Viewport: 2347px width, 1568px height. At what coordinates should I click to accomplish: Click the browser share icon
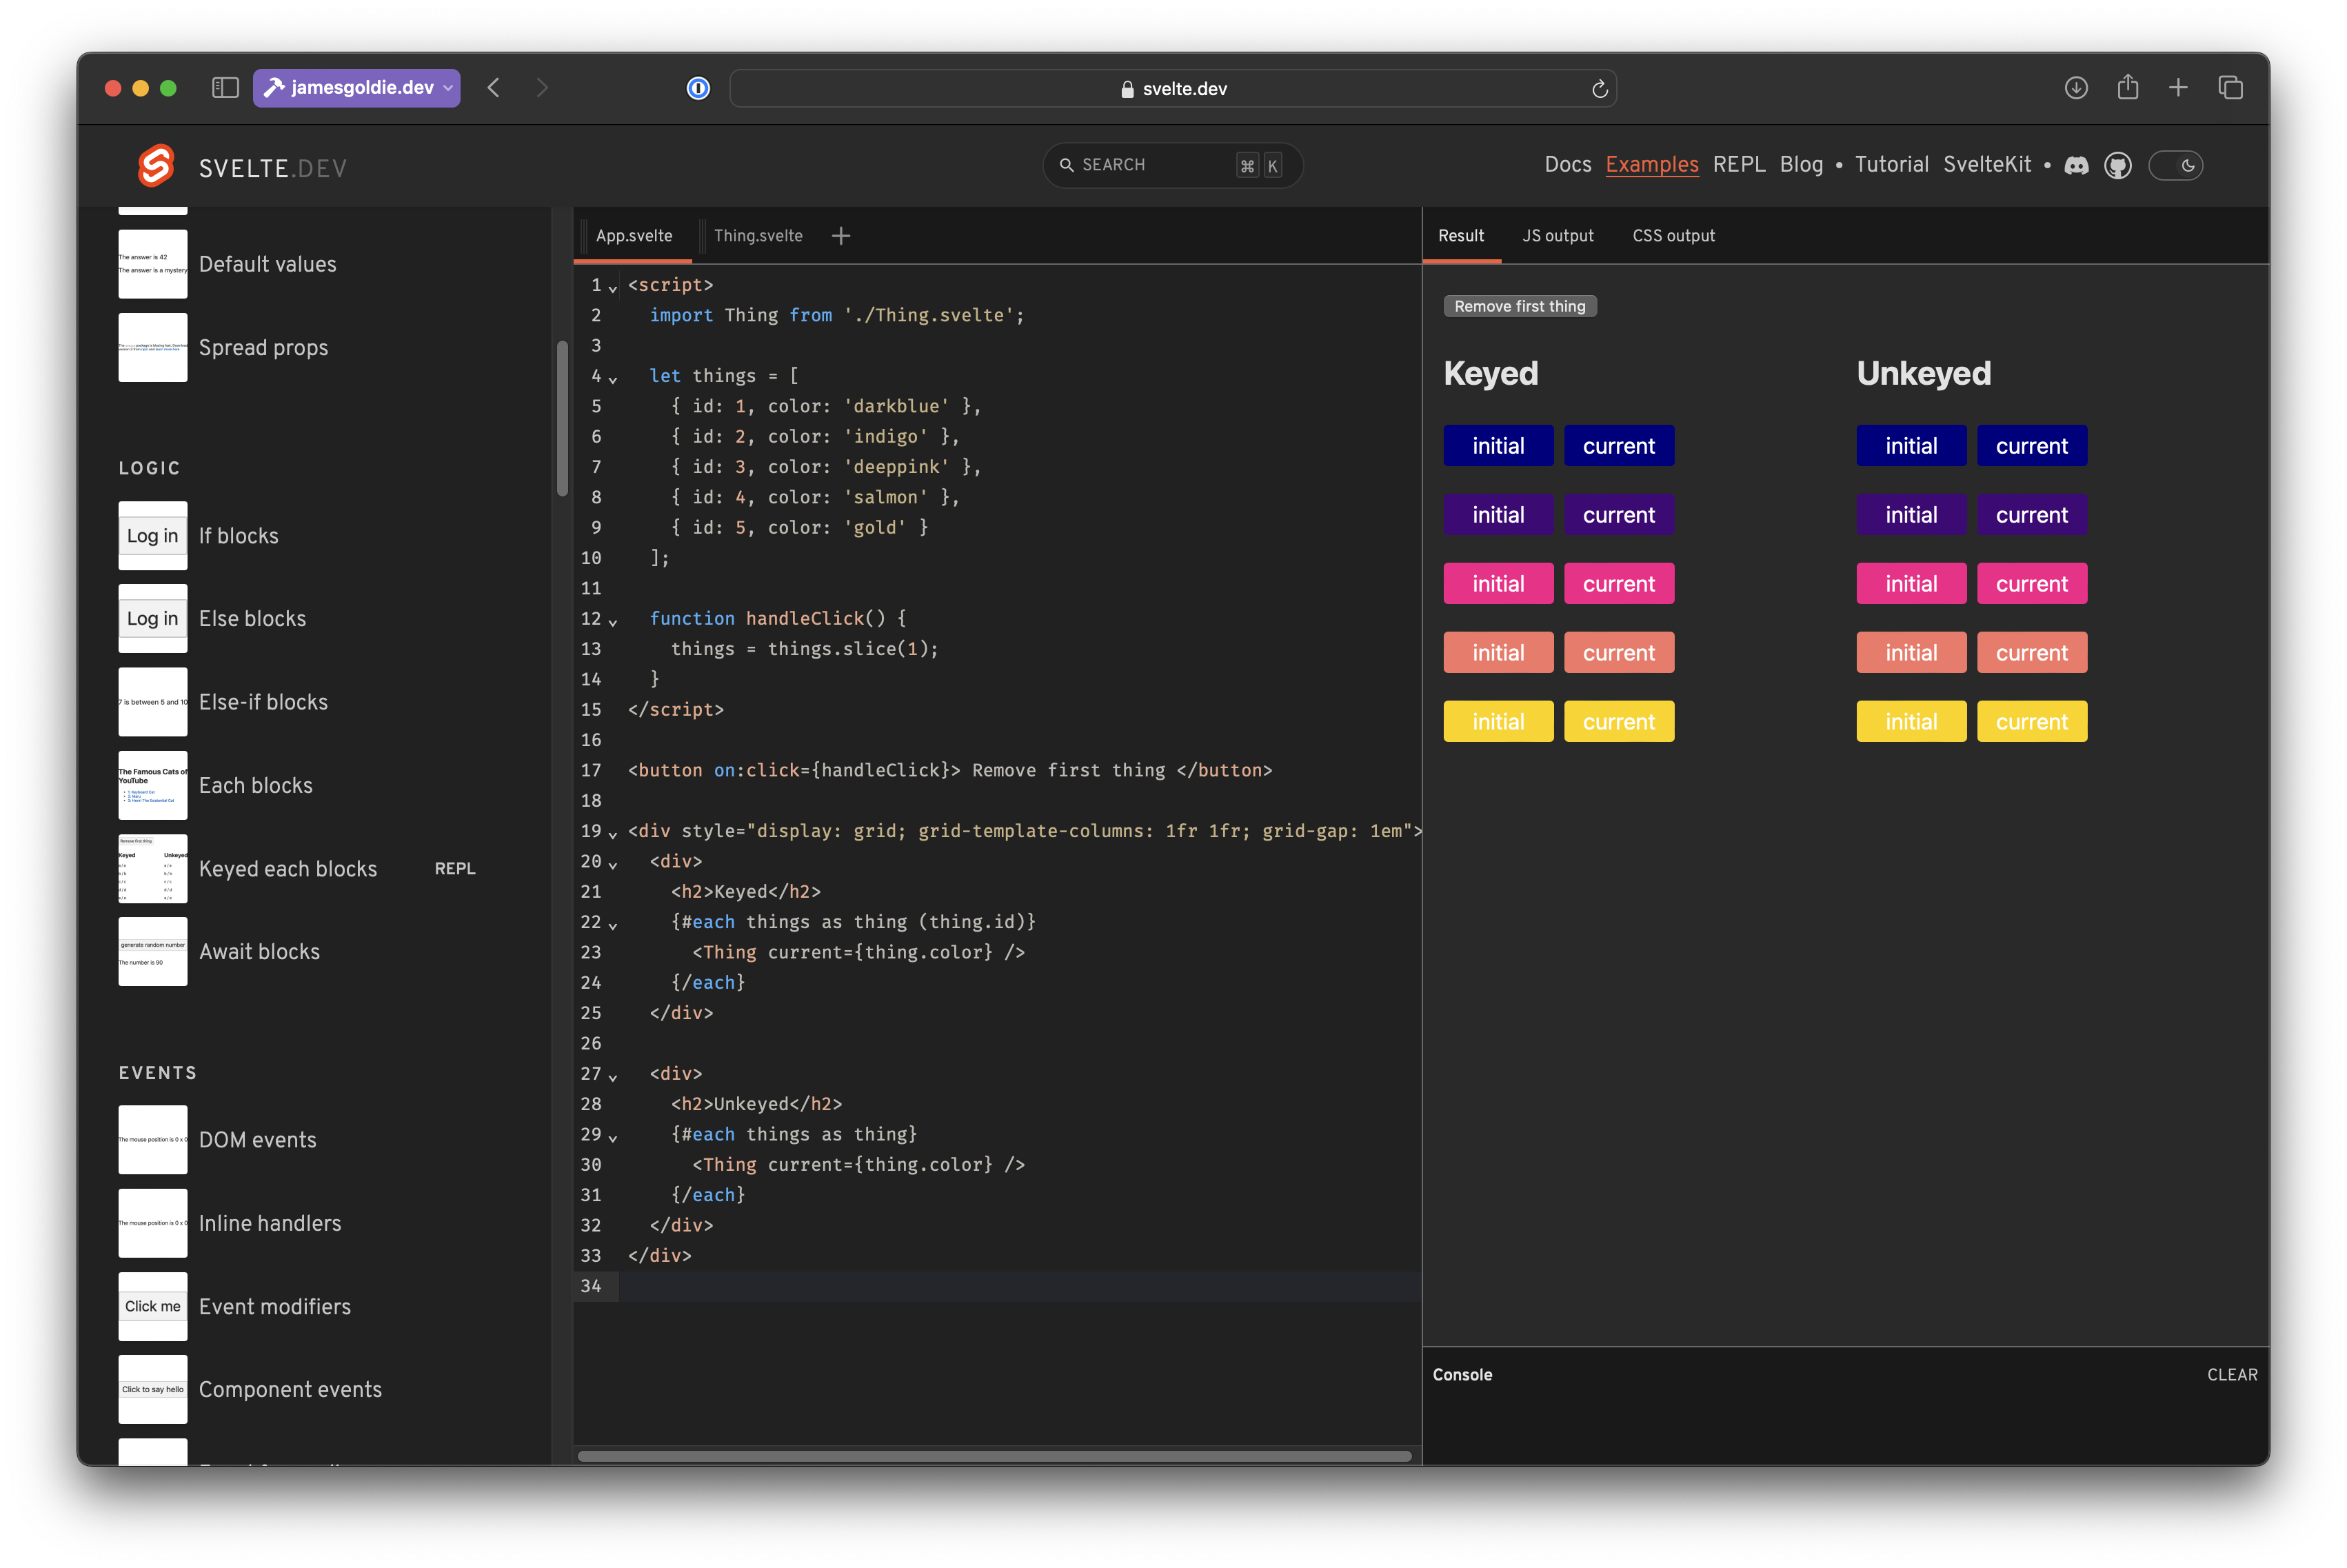(x=2128, y=88)
